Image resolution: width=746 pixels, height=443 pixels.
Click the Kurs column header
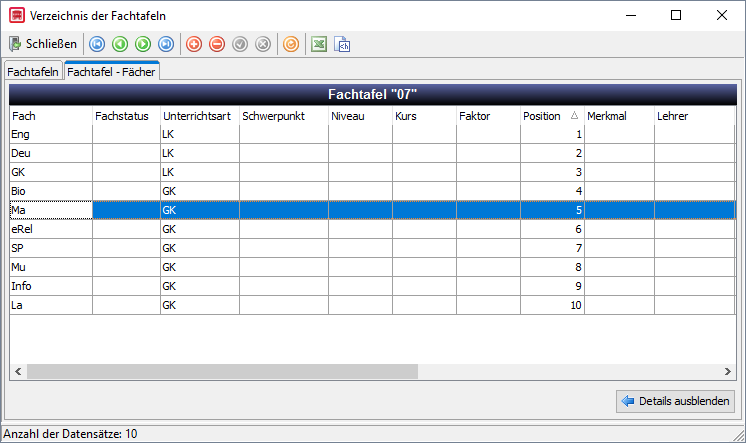(x=424, y=116)
